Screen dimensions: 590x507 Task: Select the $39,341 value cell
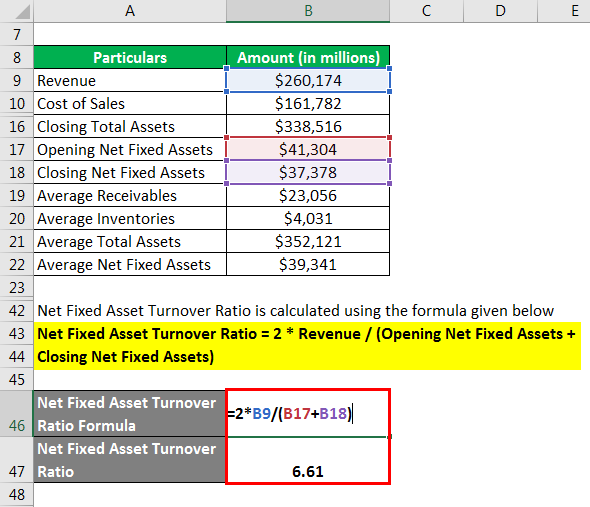308,264
